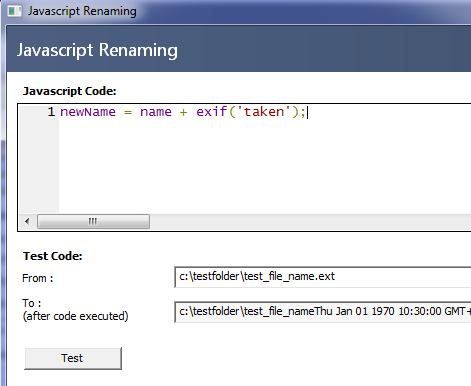Click the plus operator in the code

pos(183,112)
